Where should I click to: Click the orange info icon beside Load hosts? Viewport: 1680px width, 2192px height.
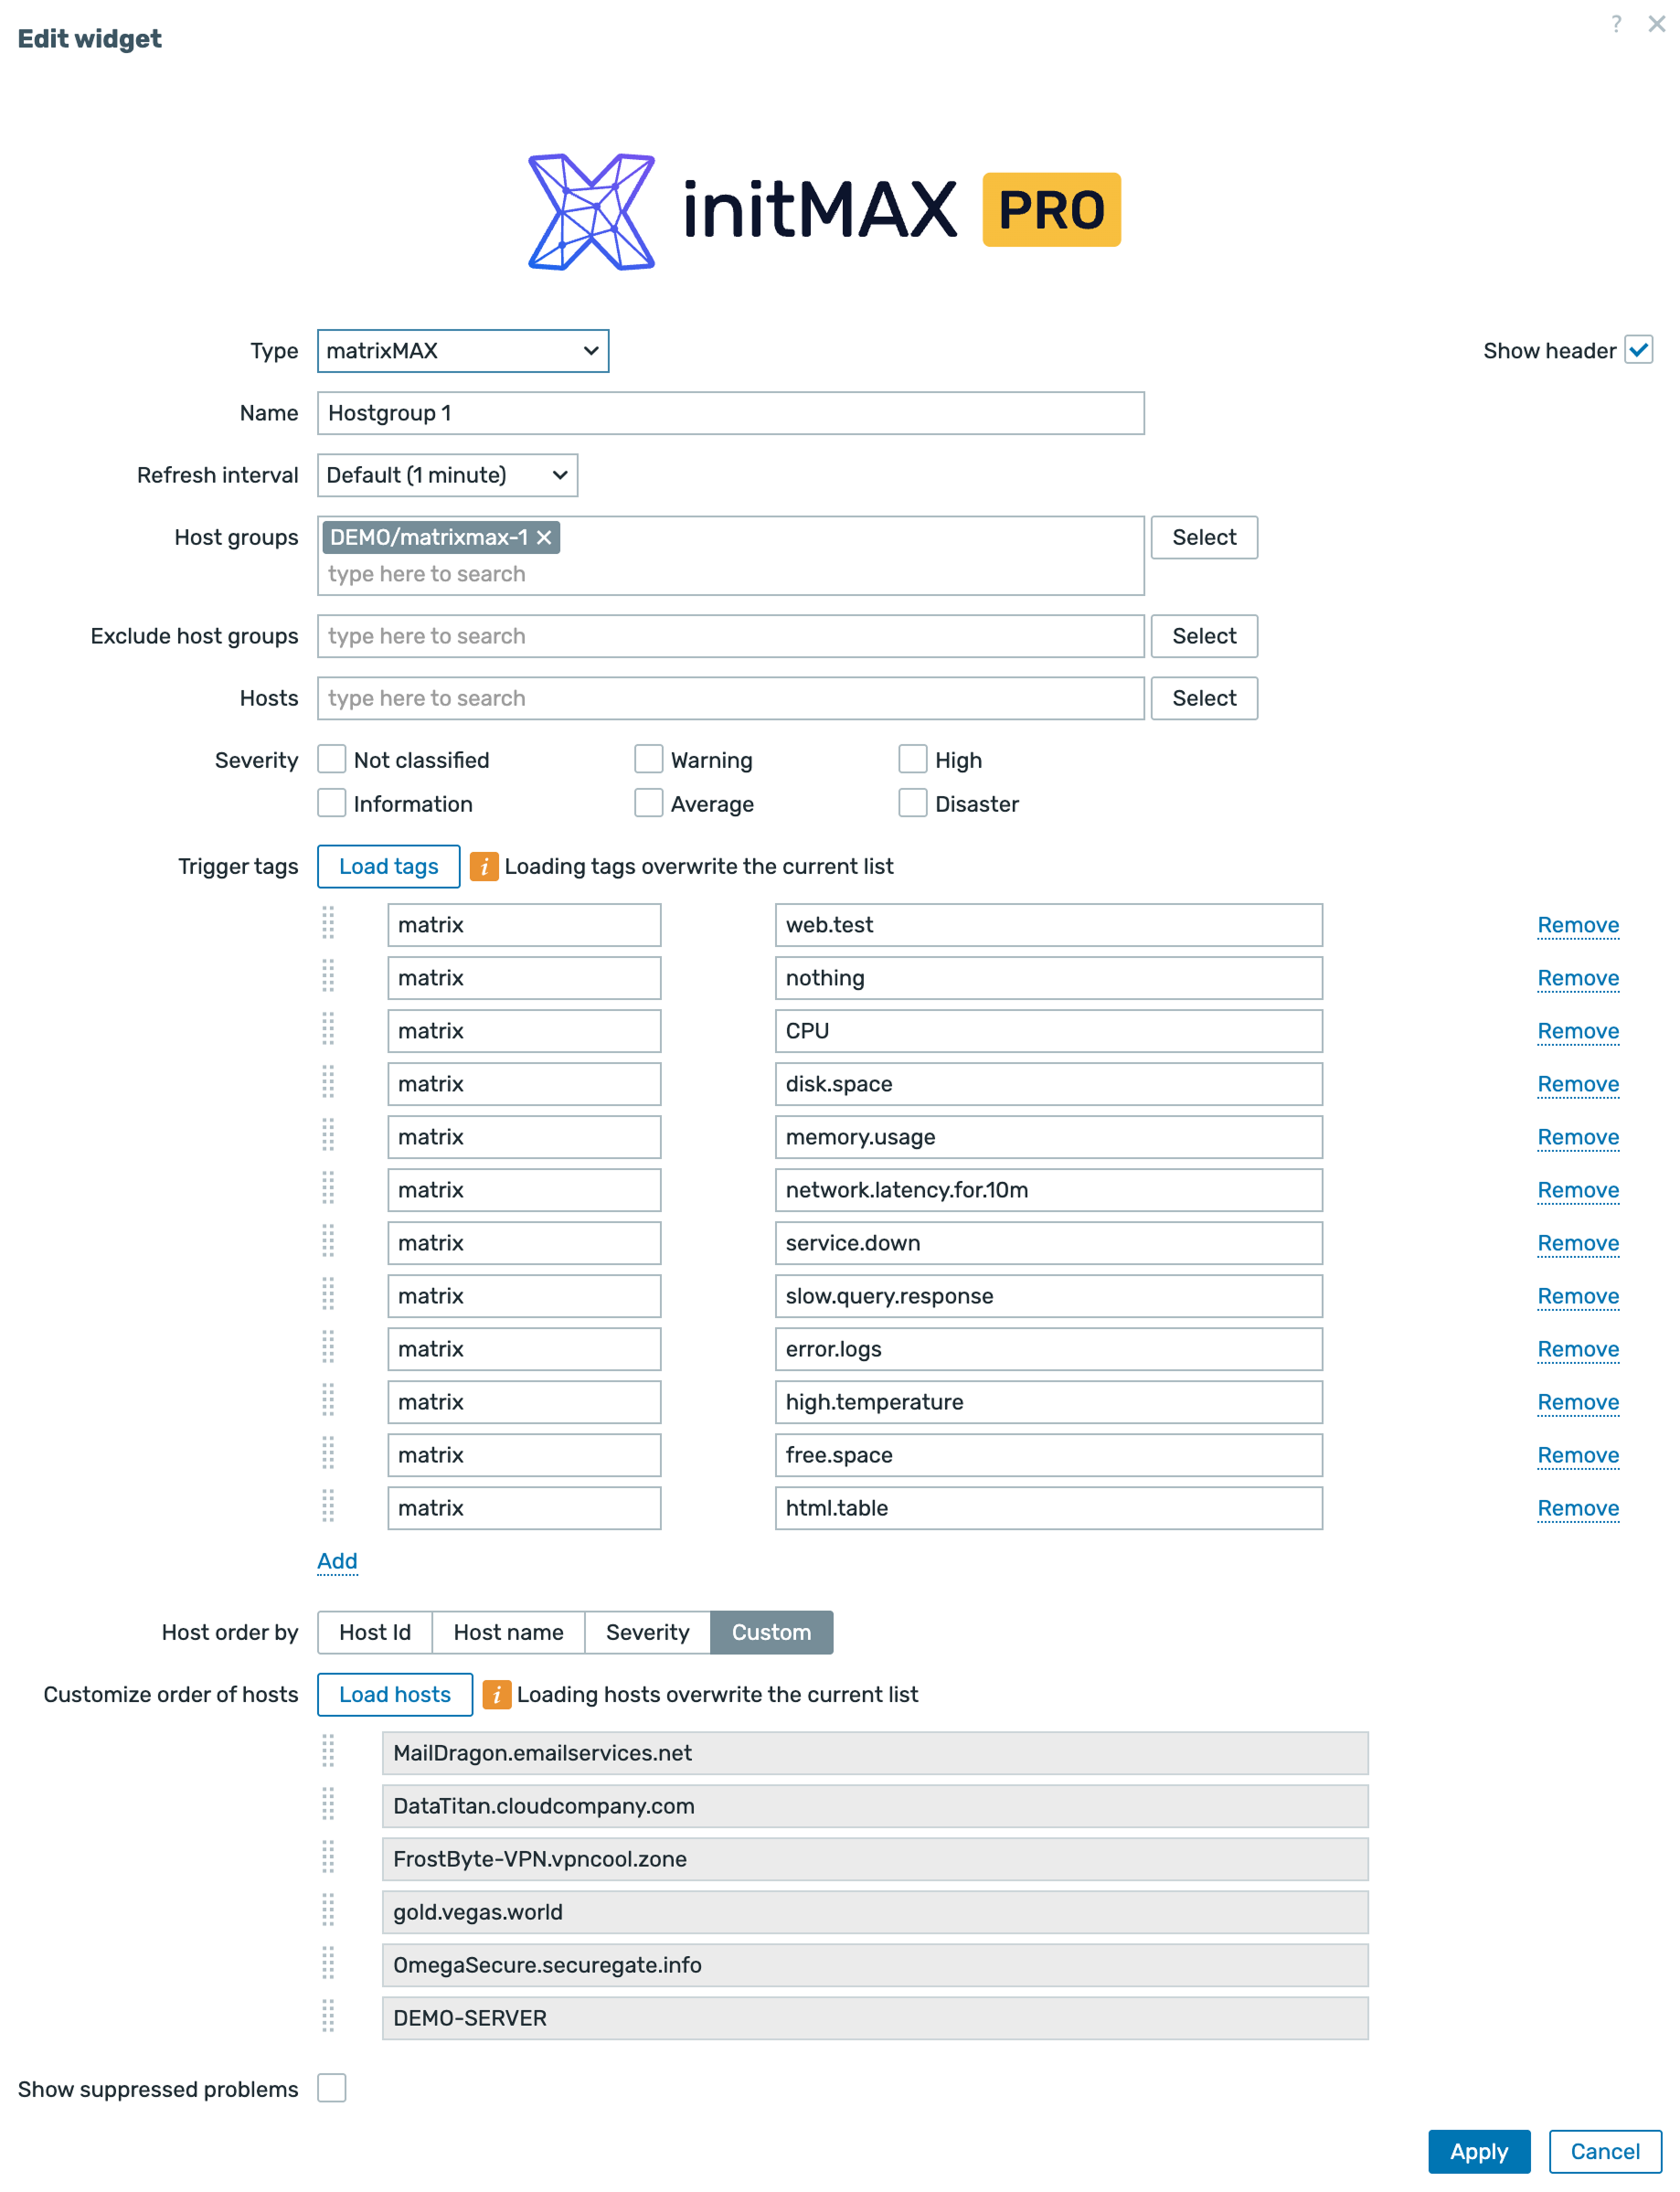[496, 1695]
